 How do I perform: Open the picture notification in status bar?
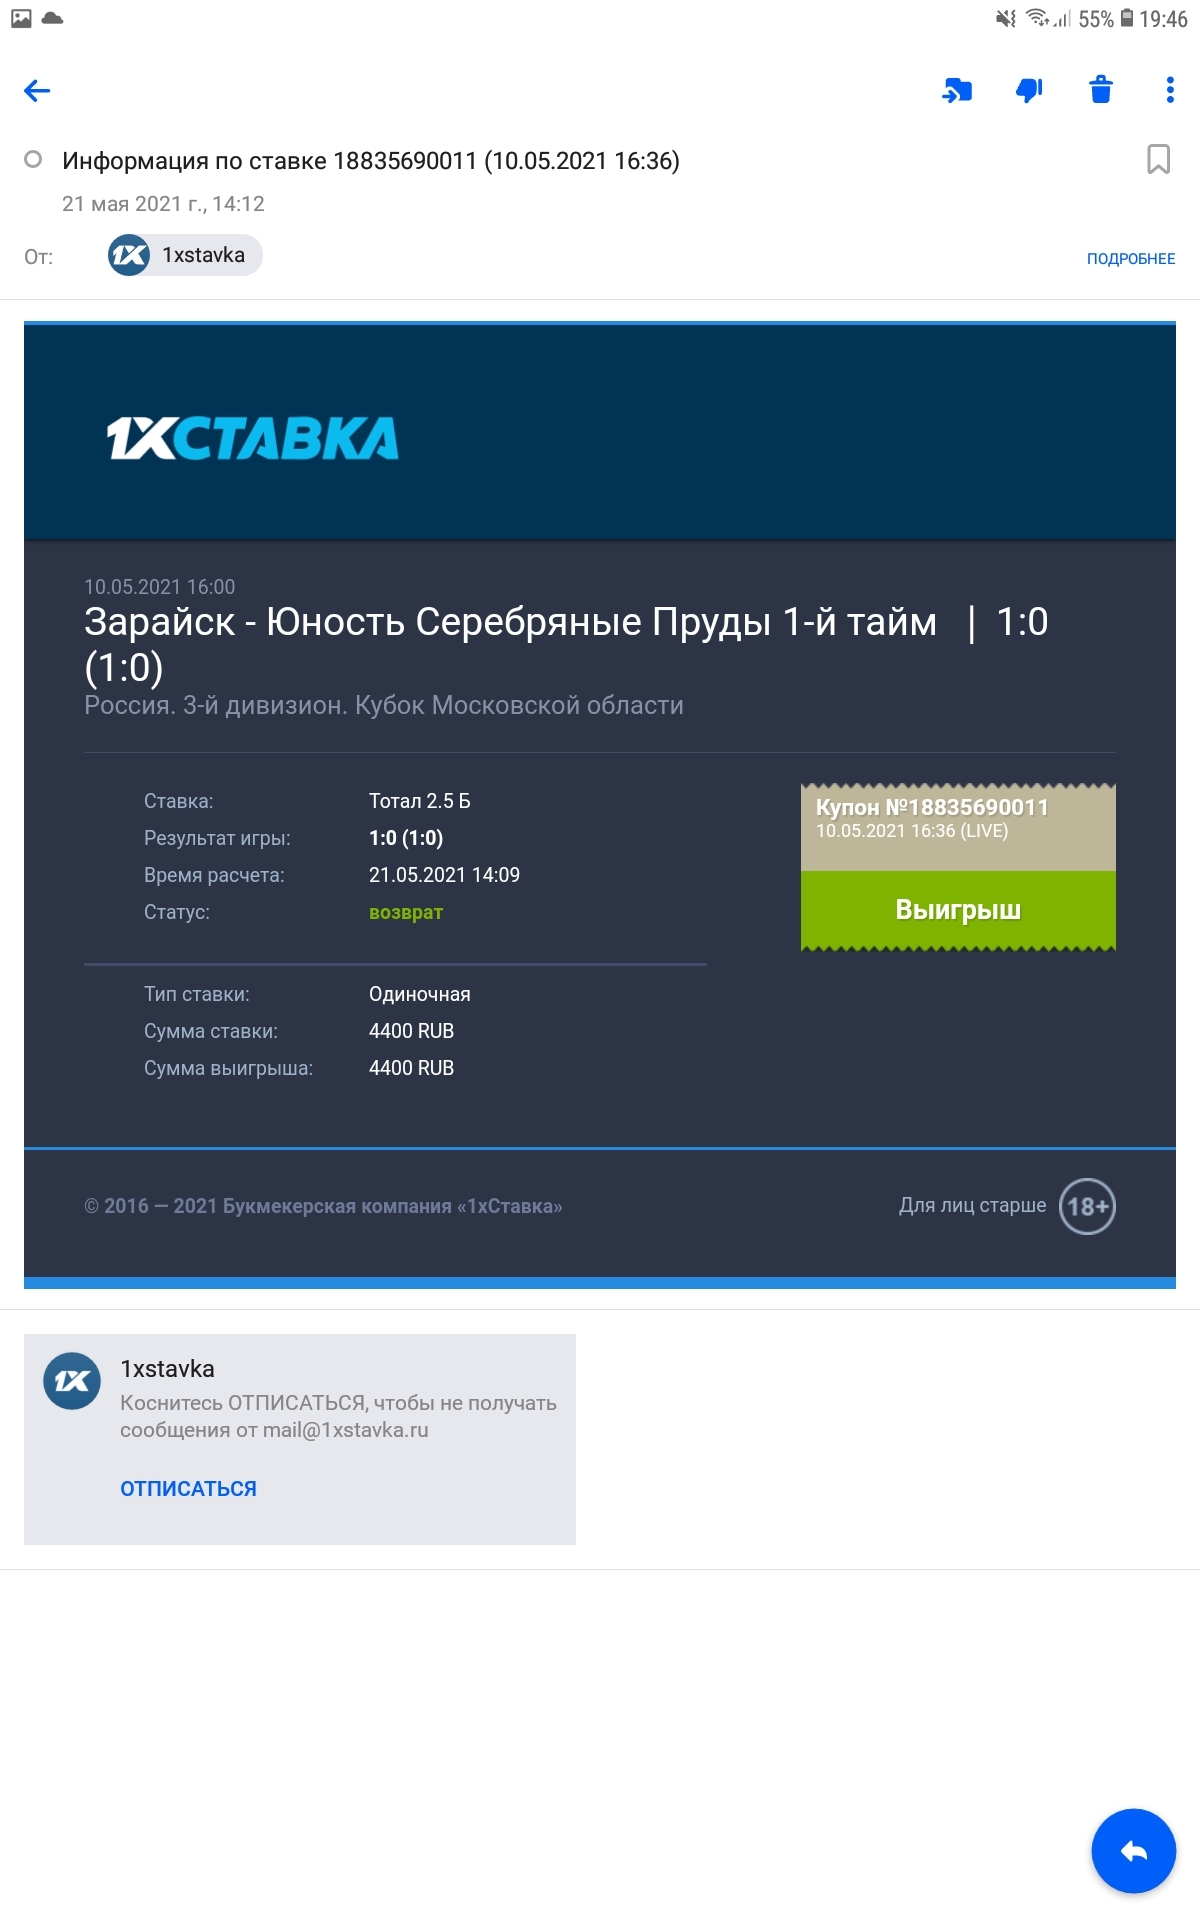(x=21, y=18)
